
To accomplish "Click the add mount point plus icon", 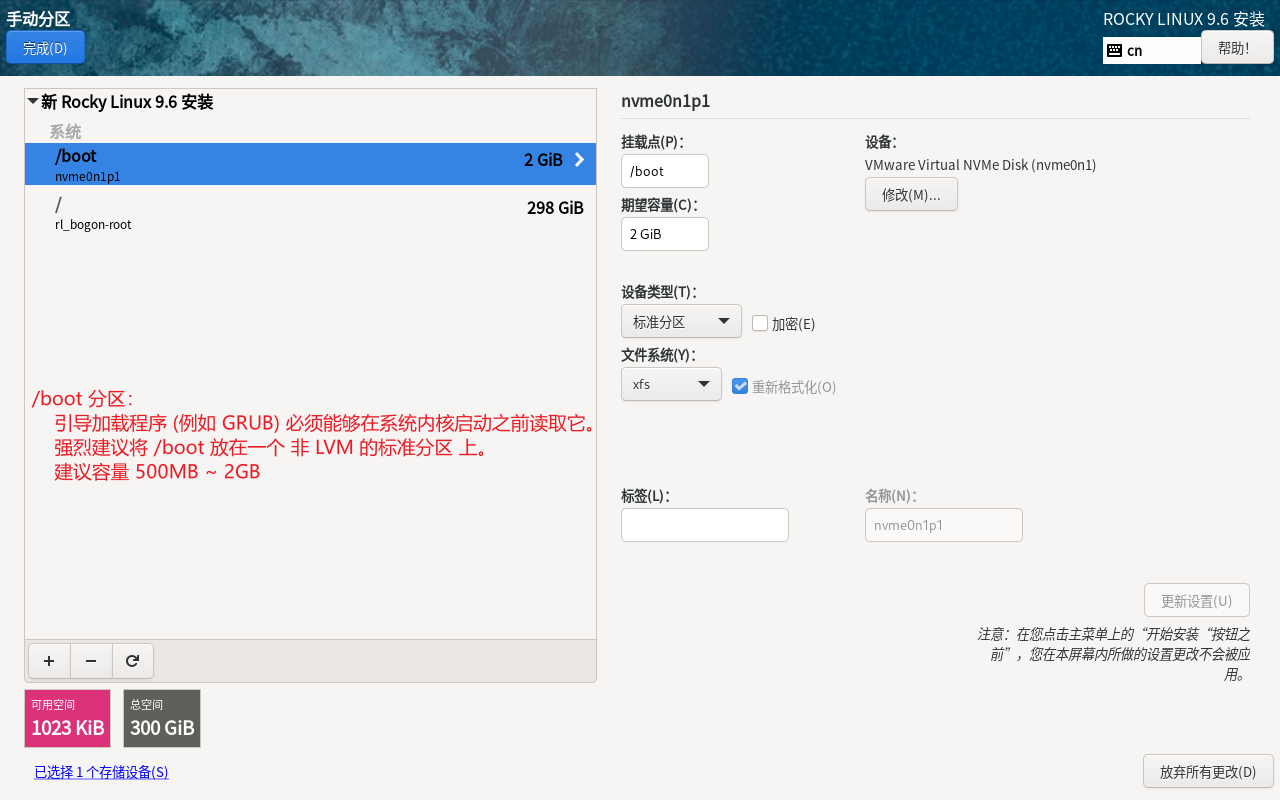I will click(x=49, y=661).
